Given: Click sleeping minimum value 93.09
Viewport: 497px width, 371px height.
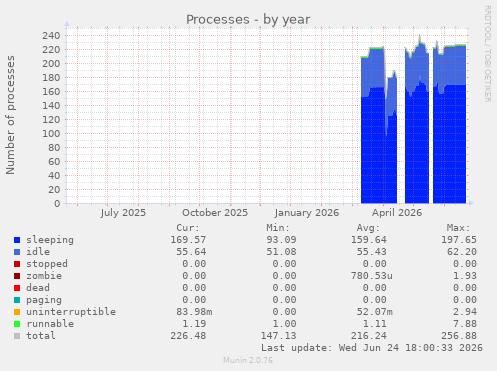Looking at the screenshot, I should click(281, 240).
